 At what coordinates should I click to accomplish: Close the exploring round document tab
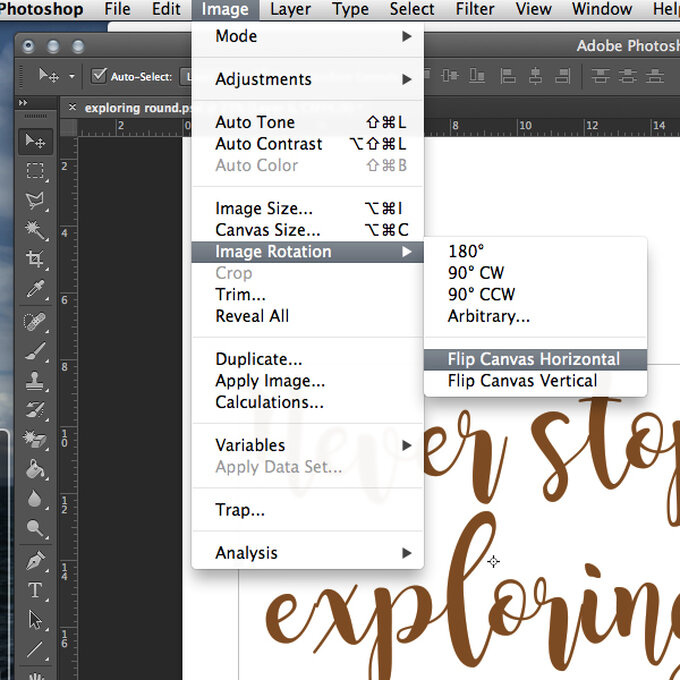[71, 108]
